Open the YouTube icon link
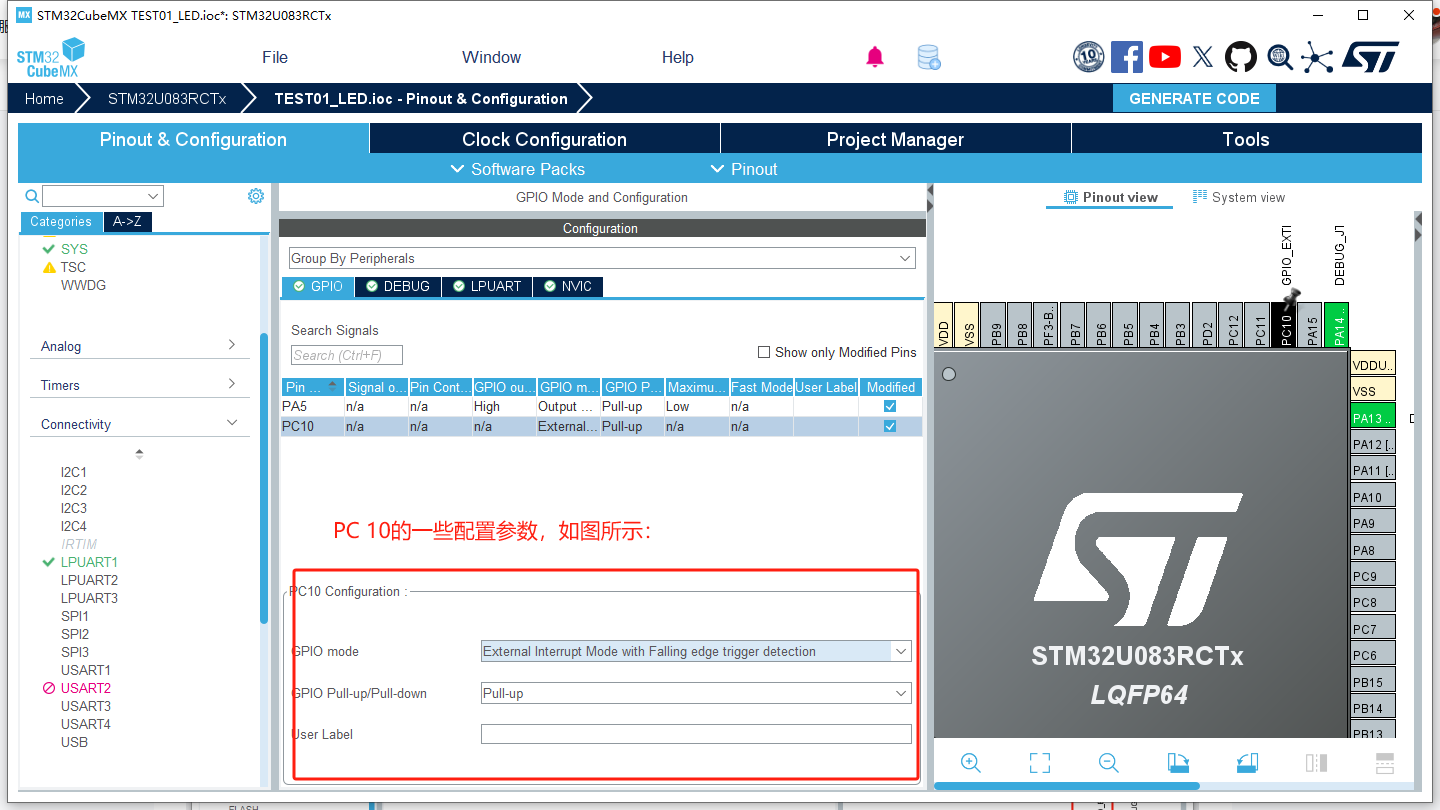The width and height of the screenshot is (1440, 810). pos(1165,57)
